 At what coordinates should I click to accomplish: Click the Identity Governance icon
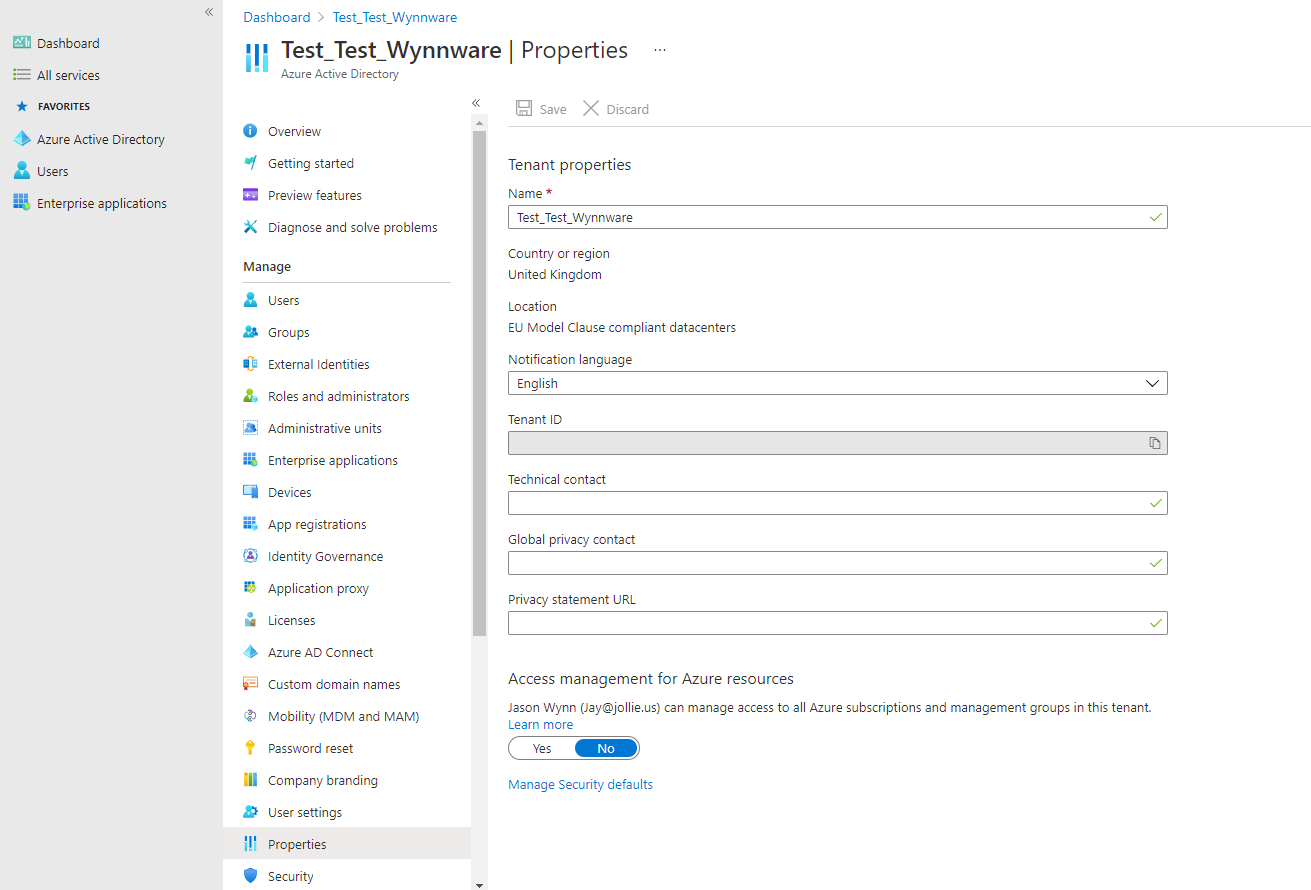pos(250,556)
